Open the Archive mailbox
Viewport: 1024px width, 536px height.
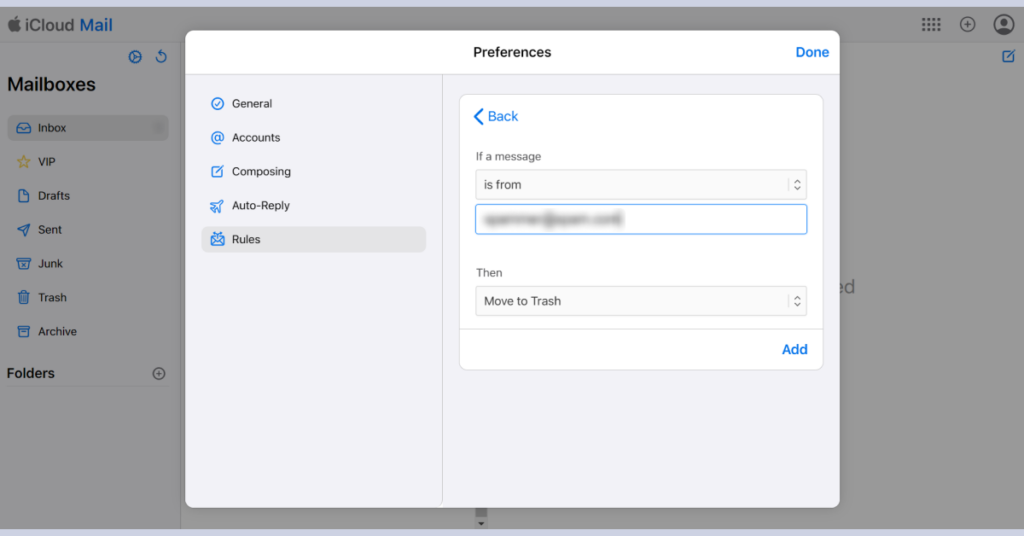(x=57, y=331)
